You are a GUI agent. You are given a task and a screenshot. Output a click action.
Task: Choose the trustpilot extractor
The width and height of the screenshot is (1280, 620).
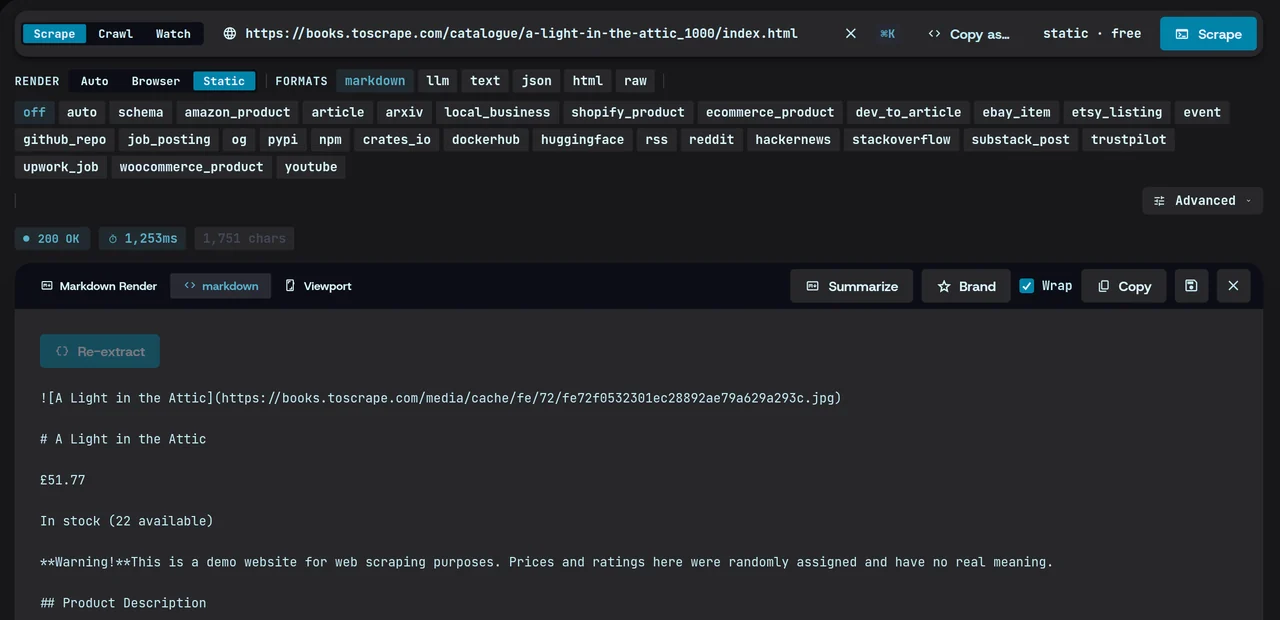click(x=1129, y=139)
